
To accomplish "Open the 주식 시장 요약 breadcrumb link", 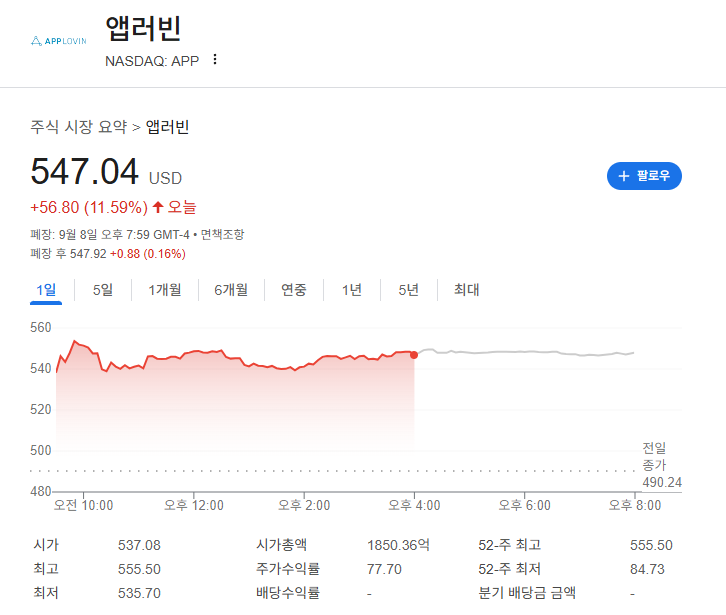I will point(79,127).
